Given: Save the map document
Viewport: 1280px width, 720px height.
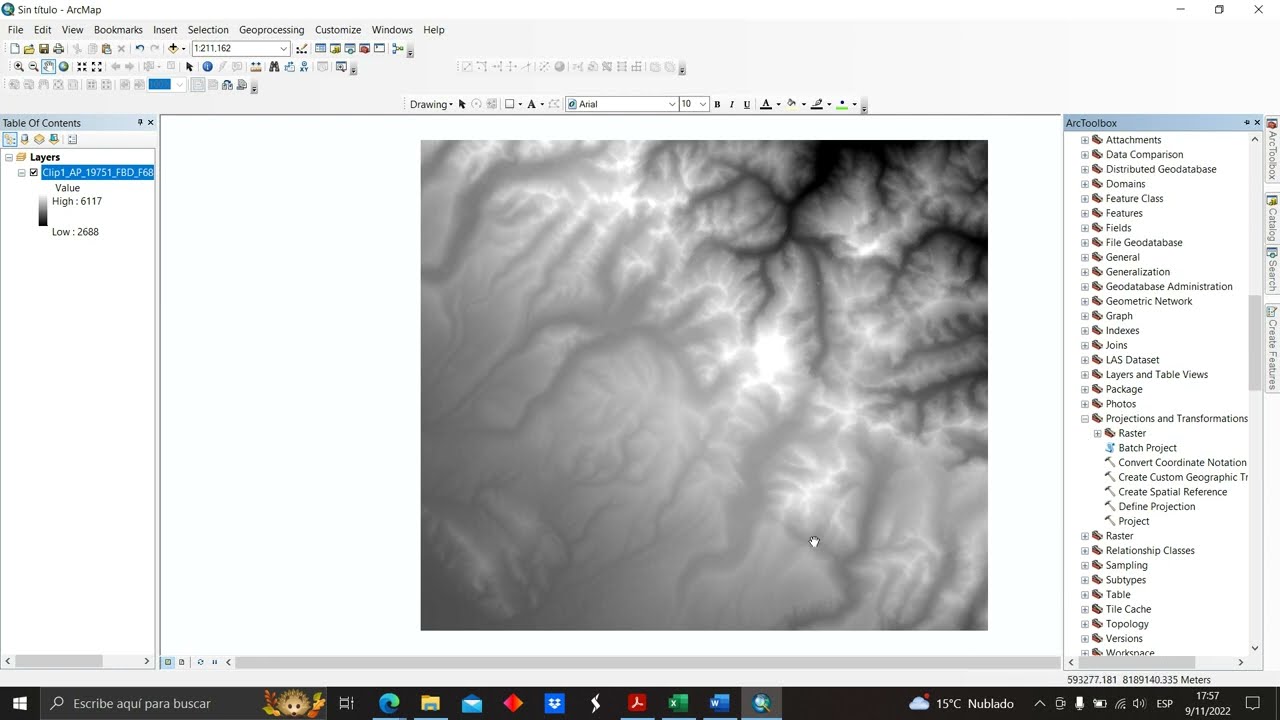Looking at the screenshot, I should [x=44, y=48].
